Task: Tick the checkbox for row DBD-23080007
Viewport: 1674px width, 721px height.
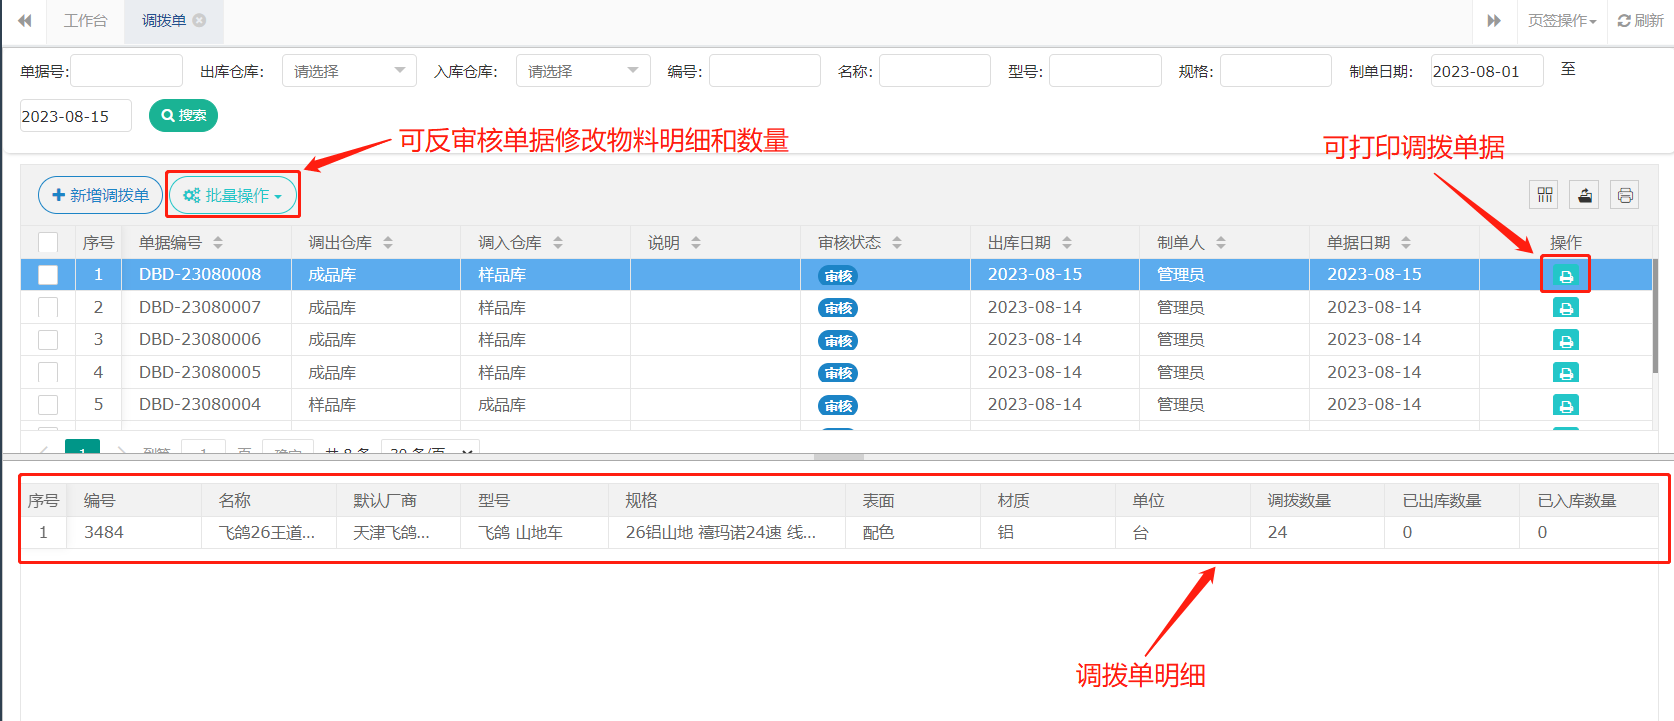Action: (x=48, y=308)
